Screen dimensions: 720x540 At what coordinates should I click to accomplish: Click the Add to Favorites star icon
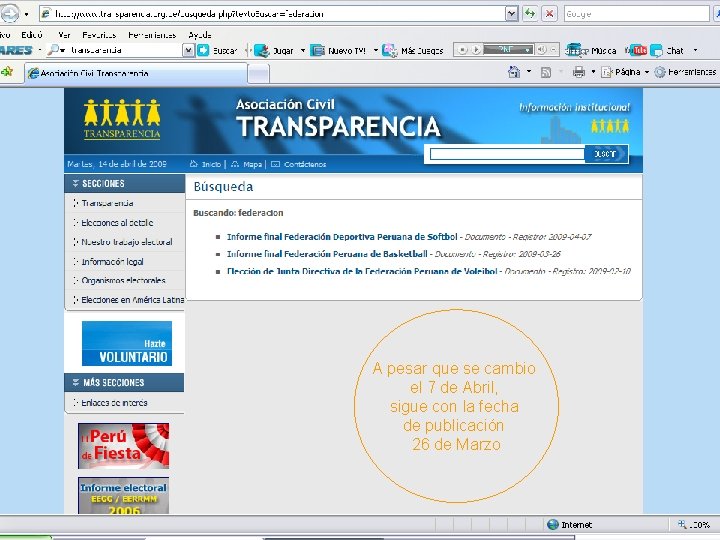pos(7,72)
